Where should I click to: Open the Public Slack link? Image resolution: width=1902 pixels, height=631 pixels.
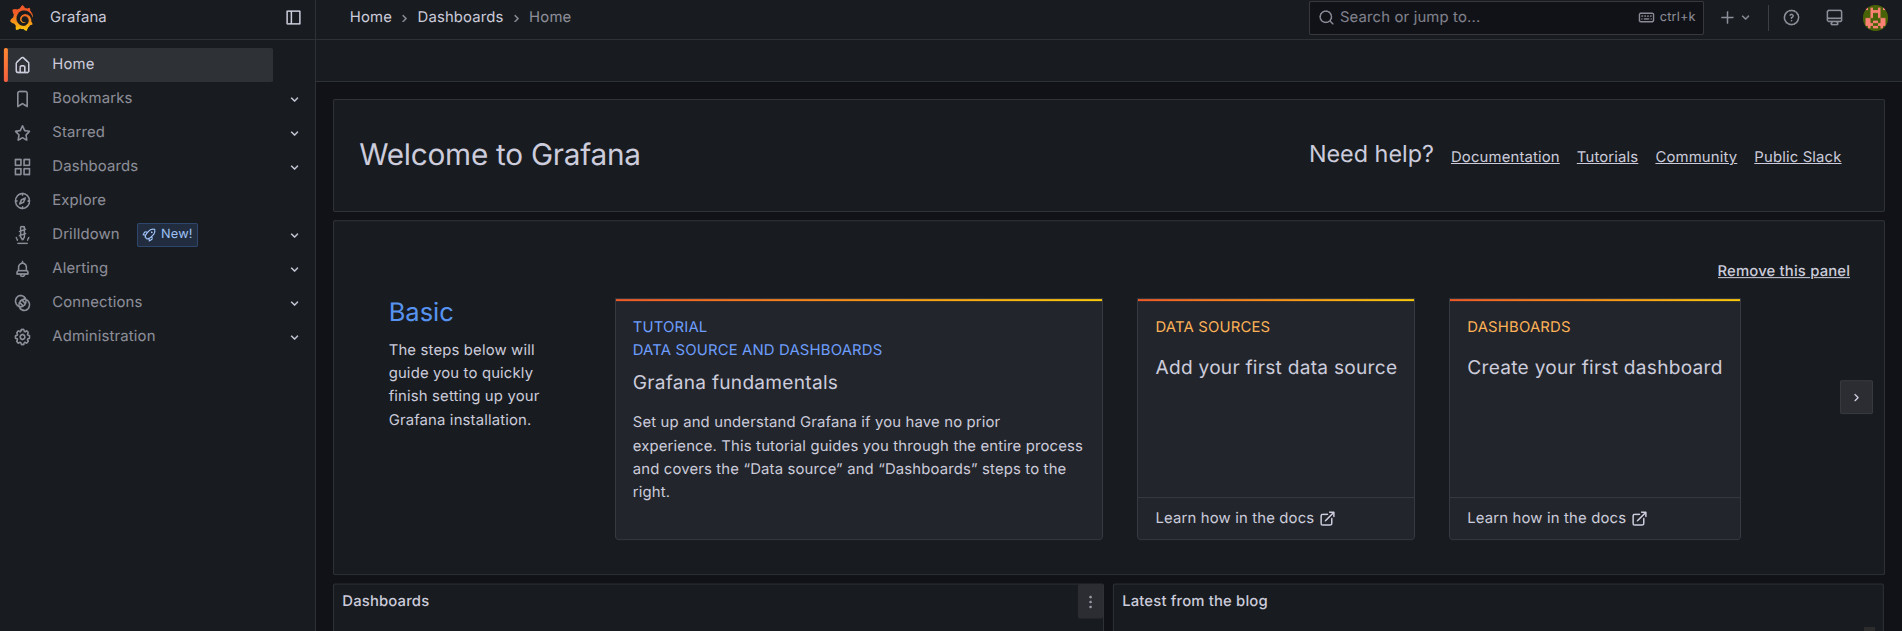click(x=1797, y=157)
